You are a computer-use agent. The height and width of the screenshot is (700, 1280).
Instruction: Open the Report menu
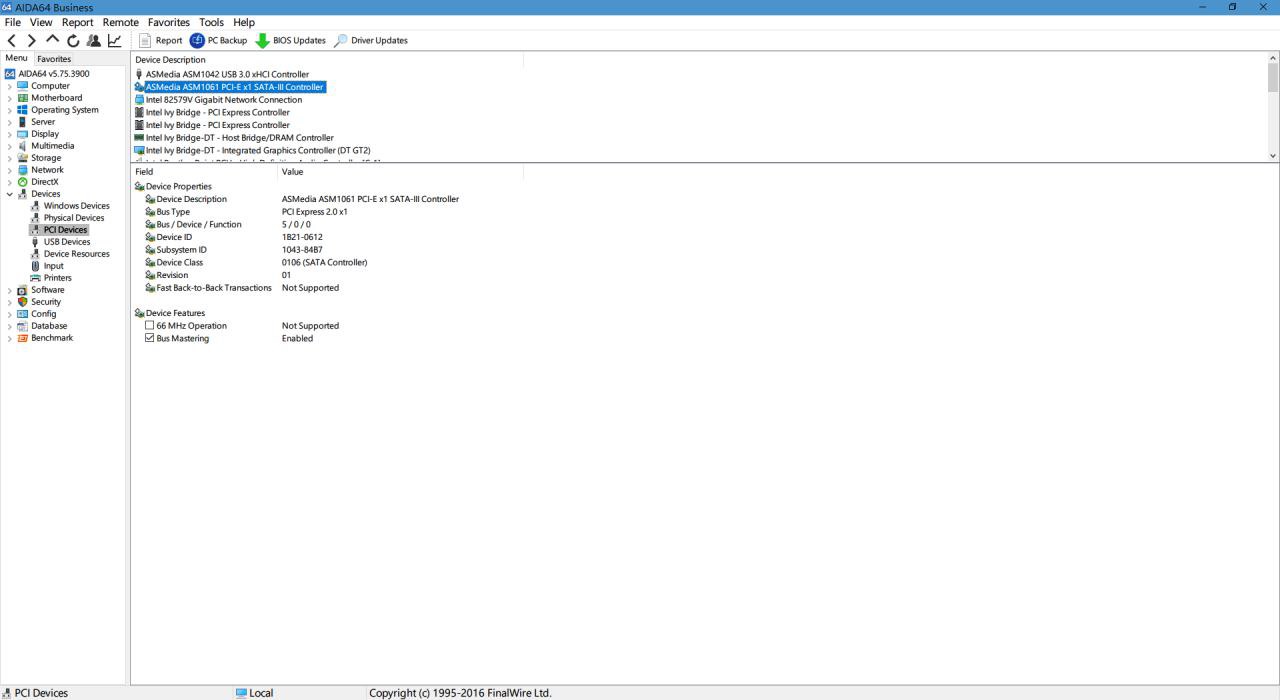(x=78, y=22)
